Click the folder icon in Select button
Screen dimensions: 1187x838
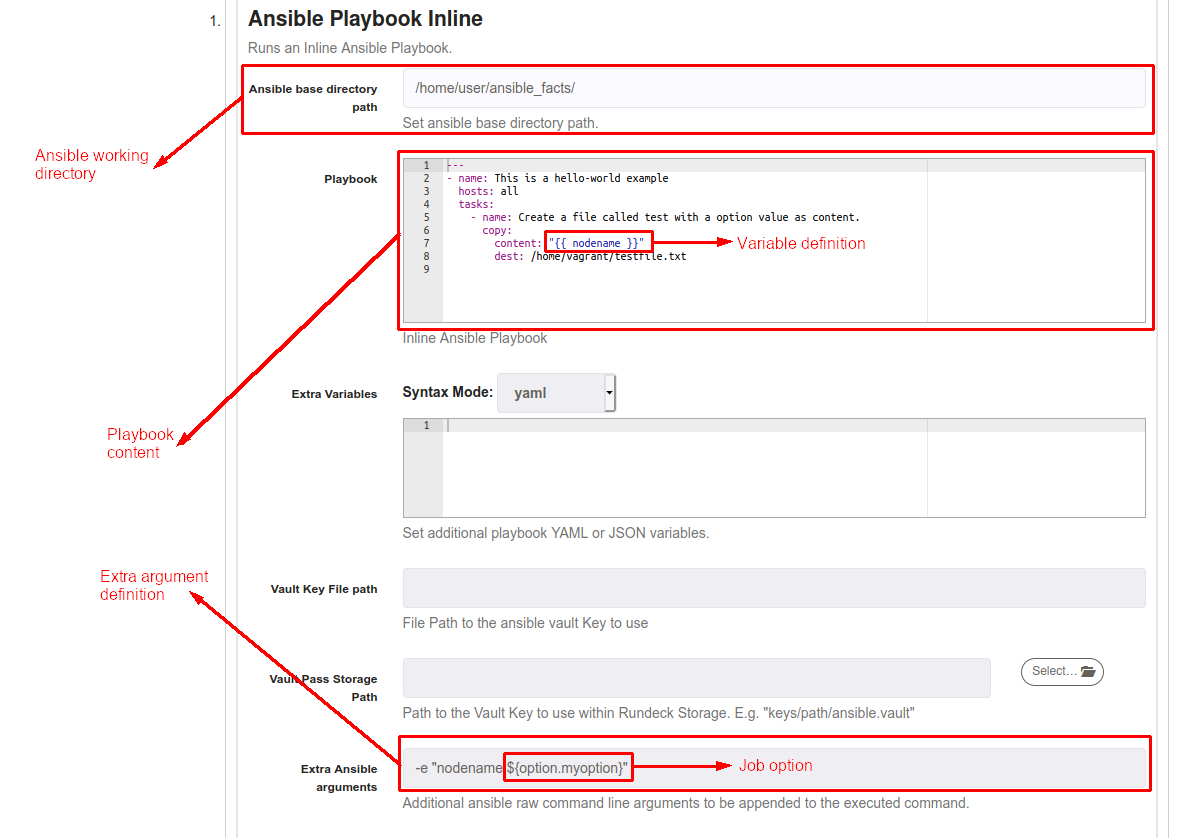(1088, 671)
